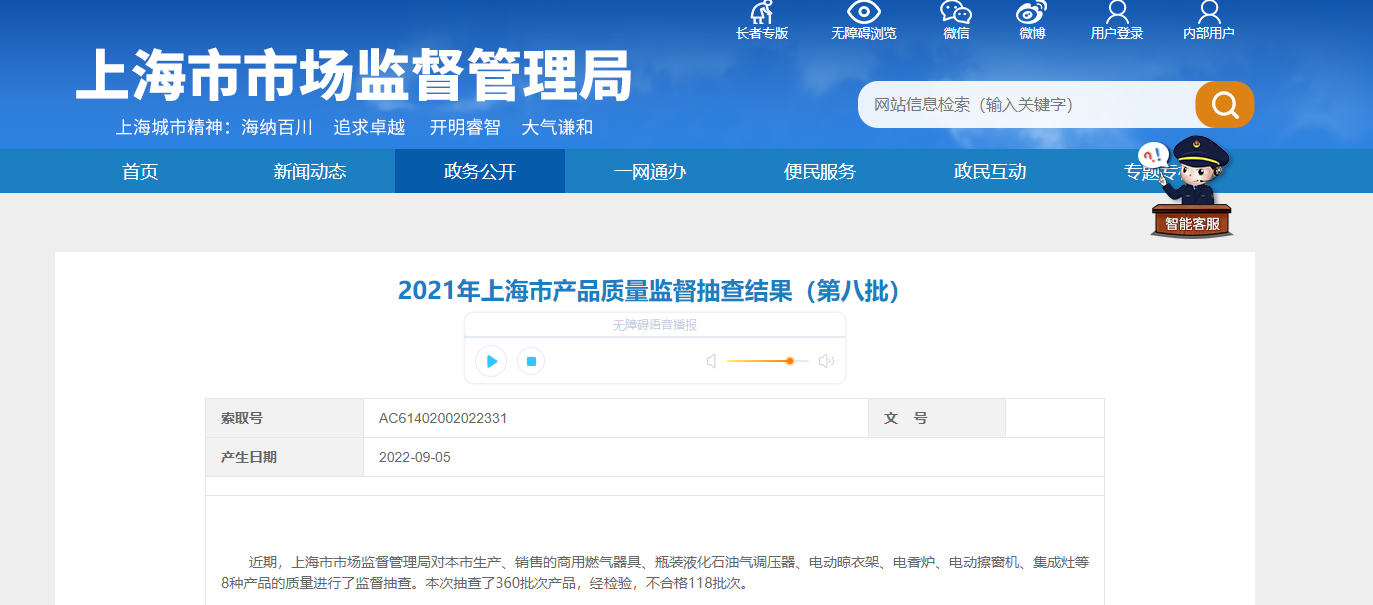The width and height of the screenshot is (1373, 605).
Task: Open the 便民服务 menu item
Action: click(x=820, y=171)
